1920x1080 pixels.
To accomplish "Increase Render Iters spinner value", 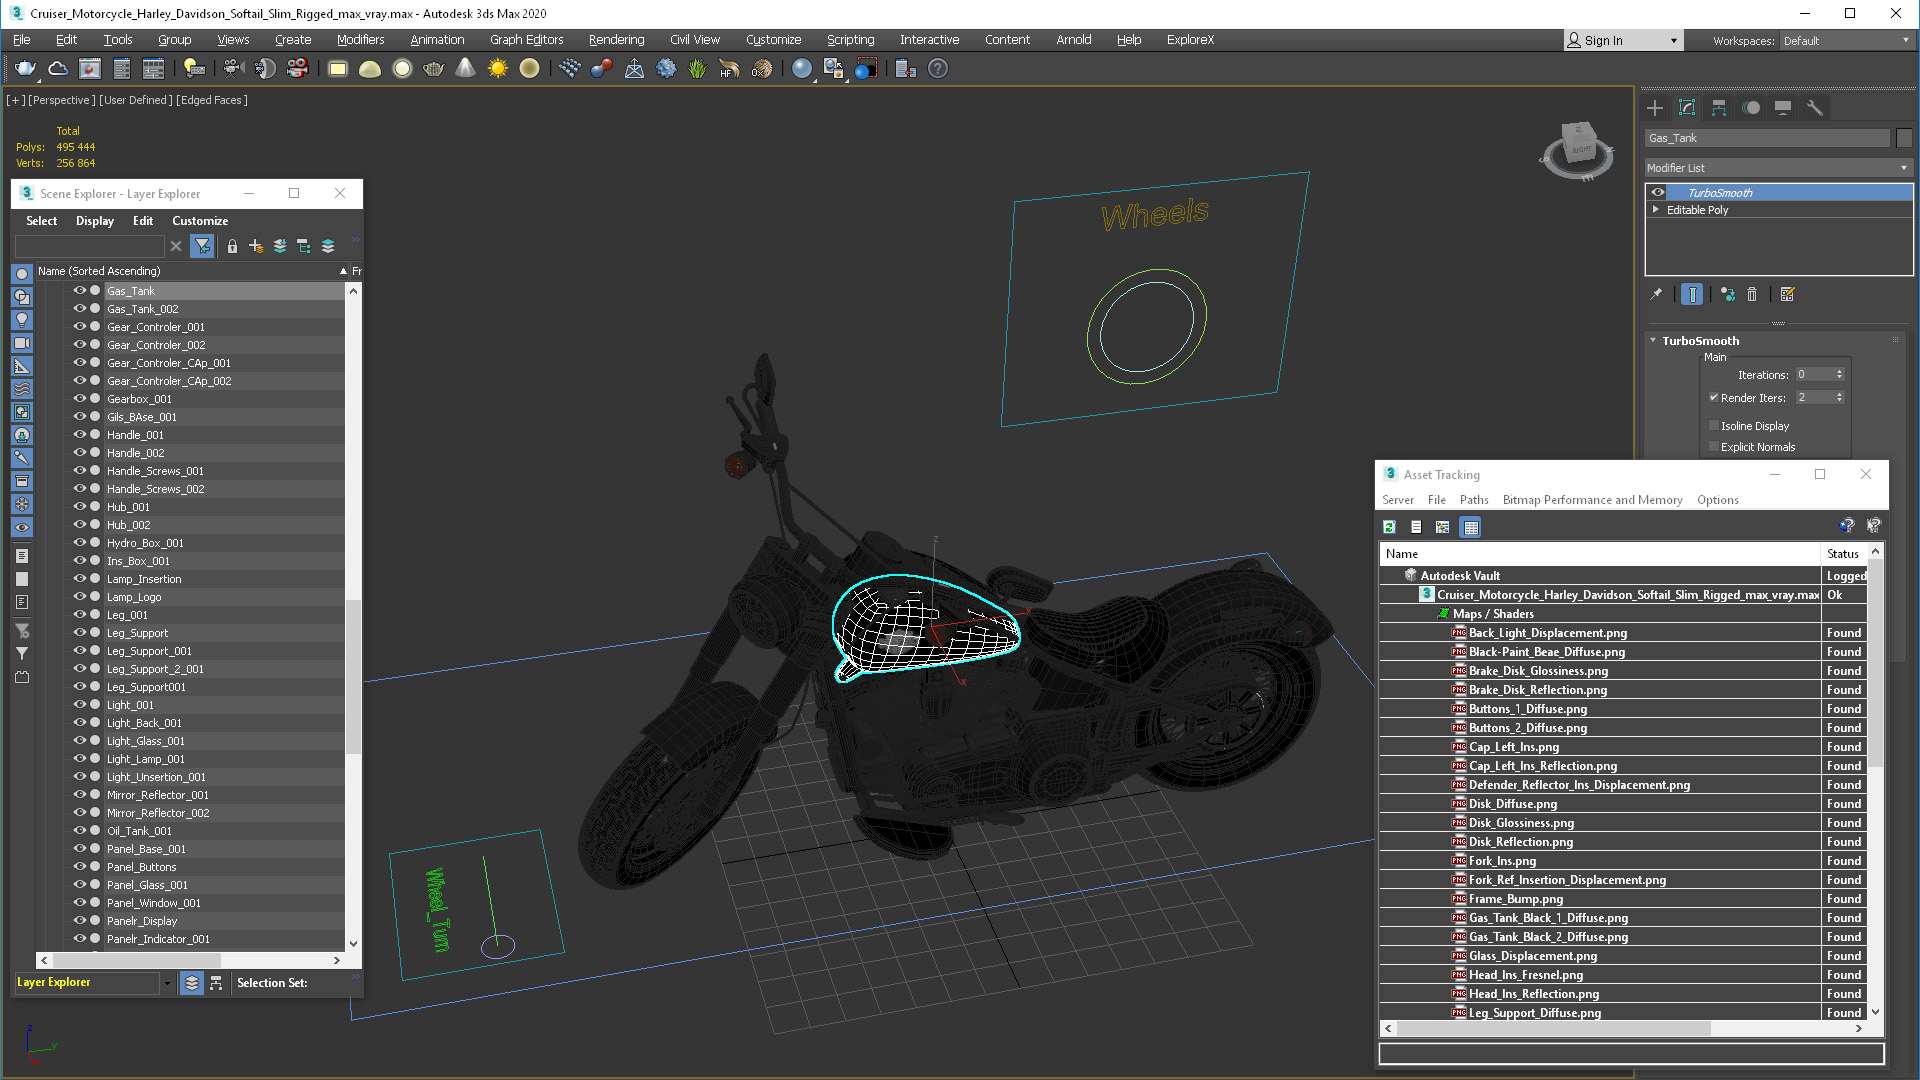I will (1839, 395).
